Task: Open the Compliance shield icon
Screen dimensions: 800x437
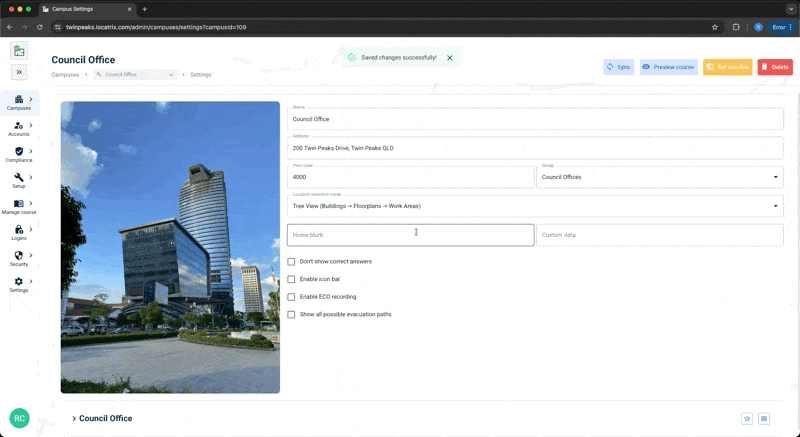Action: point(19,151)
